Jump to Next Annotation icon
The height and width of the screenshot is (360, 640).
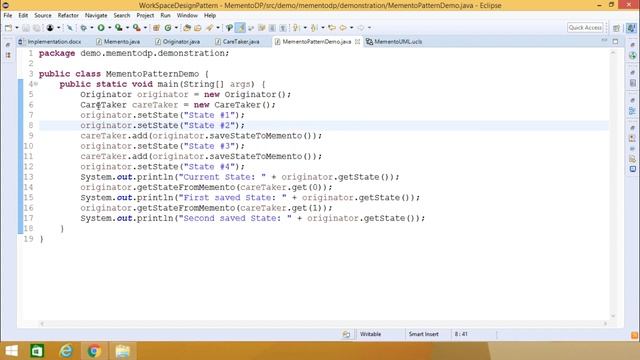pos(296,28)
